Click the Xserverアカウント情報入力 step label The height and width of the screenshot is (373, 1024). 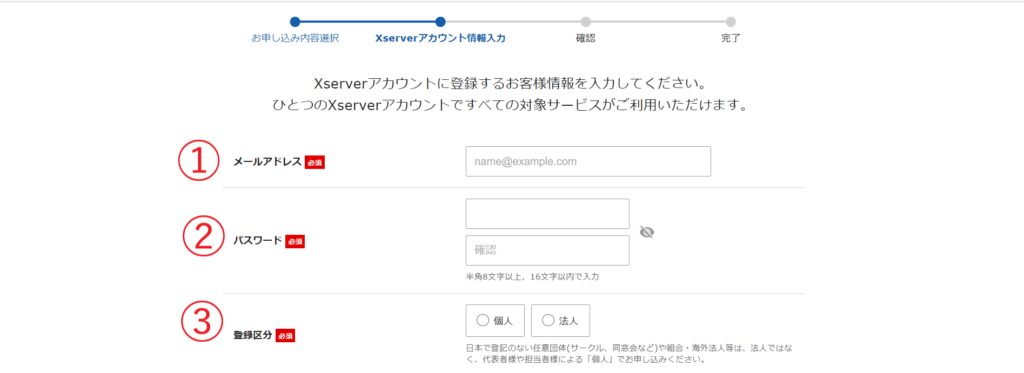click(x=440, y=38)
